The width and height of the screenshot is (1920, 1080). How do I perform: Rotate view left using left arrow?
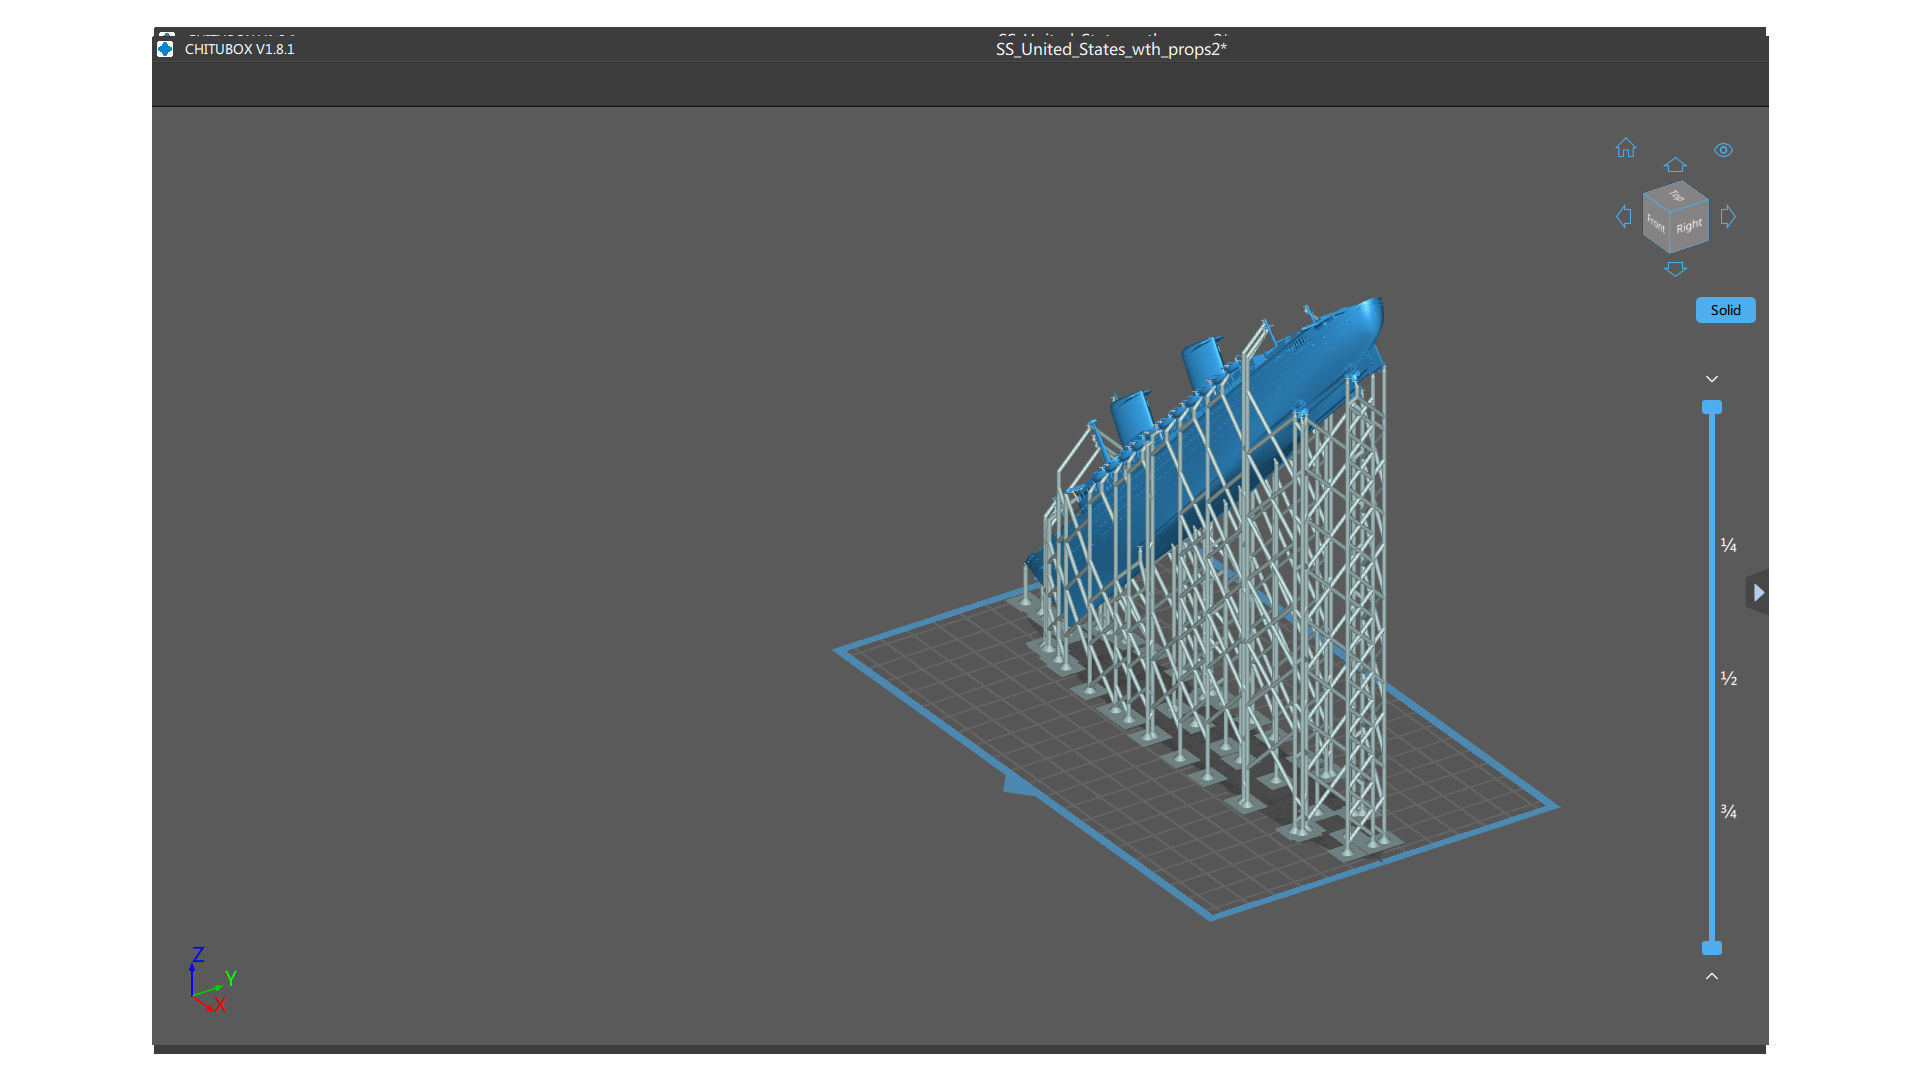[1624, 217]
